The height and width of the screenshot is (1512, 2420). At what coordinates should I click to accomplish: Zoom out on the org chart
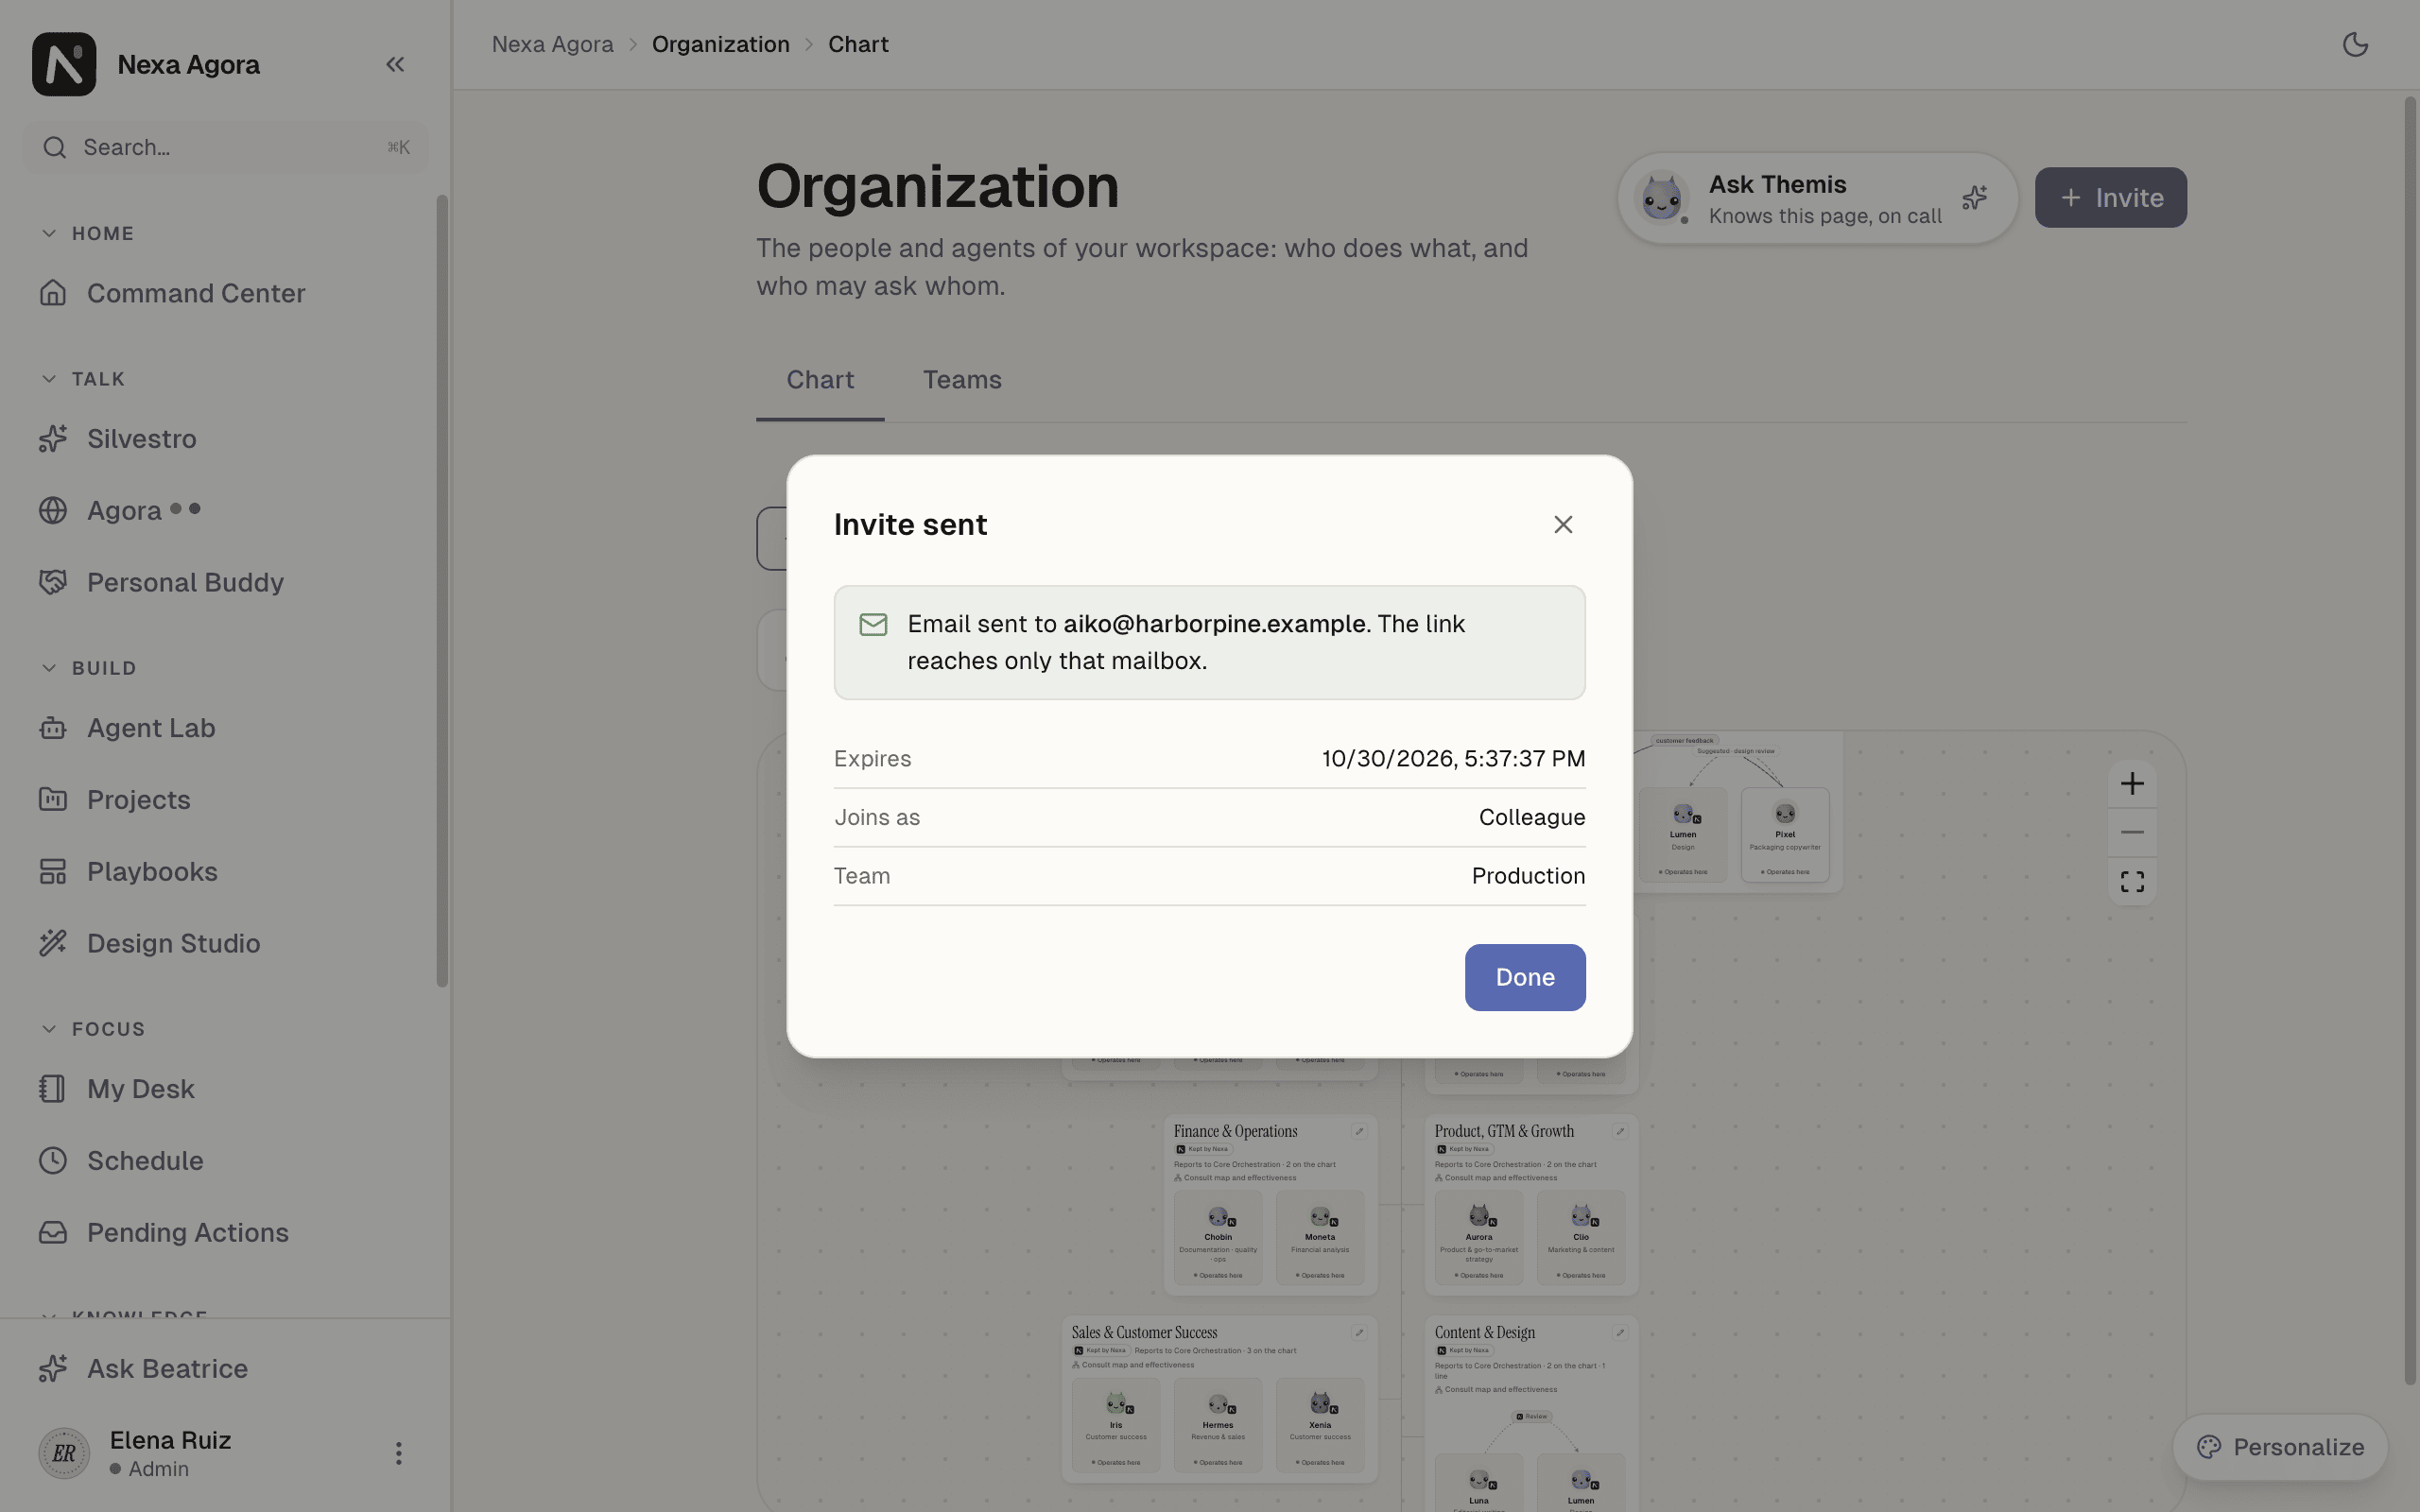point(2132,832)
